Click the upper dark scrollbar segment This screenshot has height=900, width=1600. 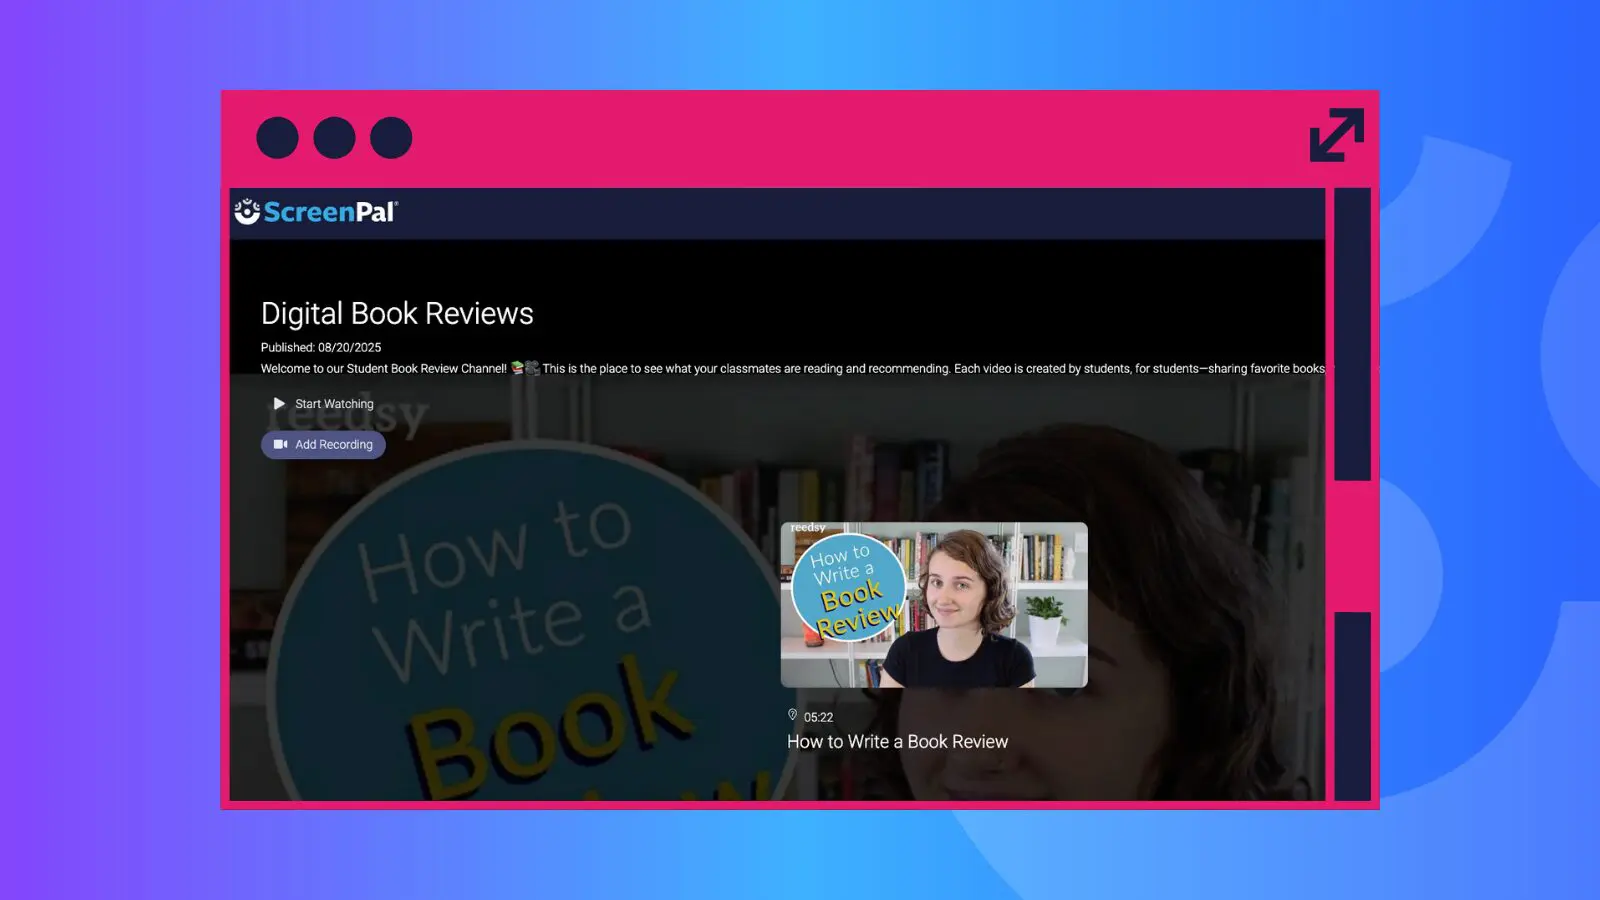pos(1352,334)
